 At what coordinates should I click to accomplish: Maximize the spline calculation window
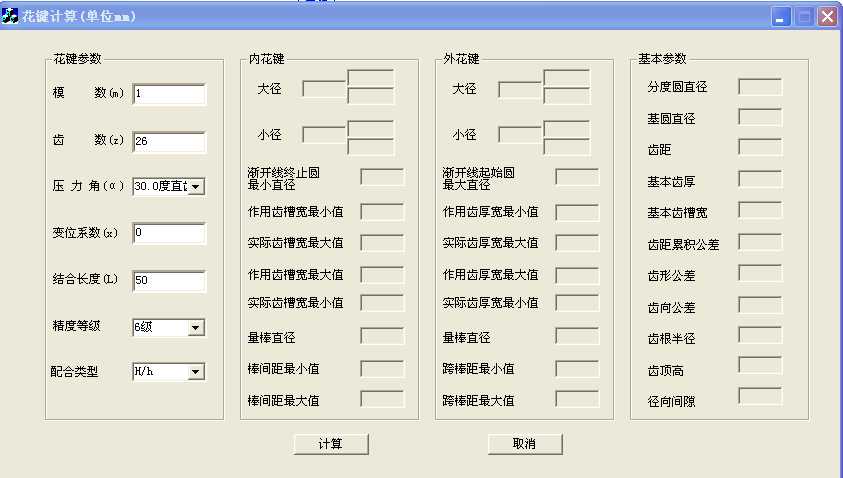[x=806, y=16]
